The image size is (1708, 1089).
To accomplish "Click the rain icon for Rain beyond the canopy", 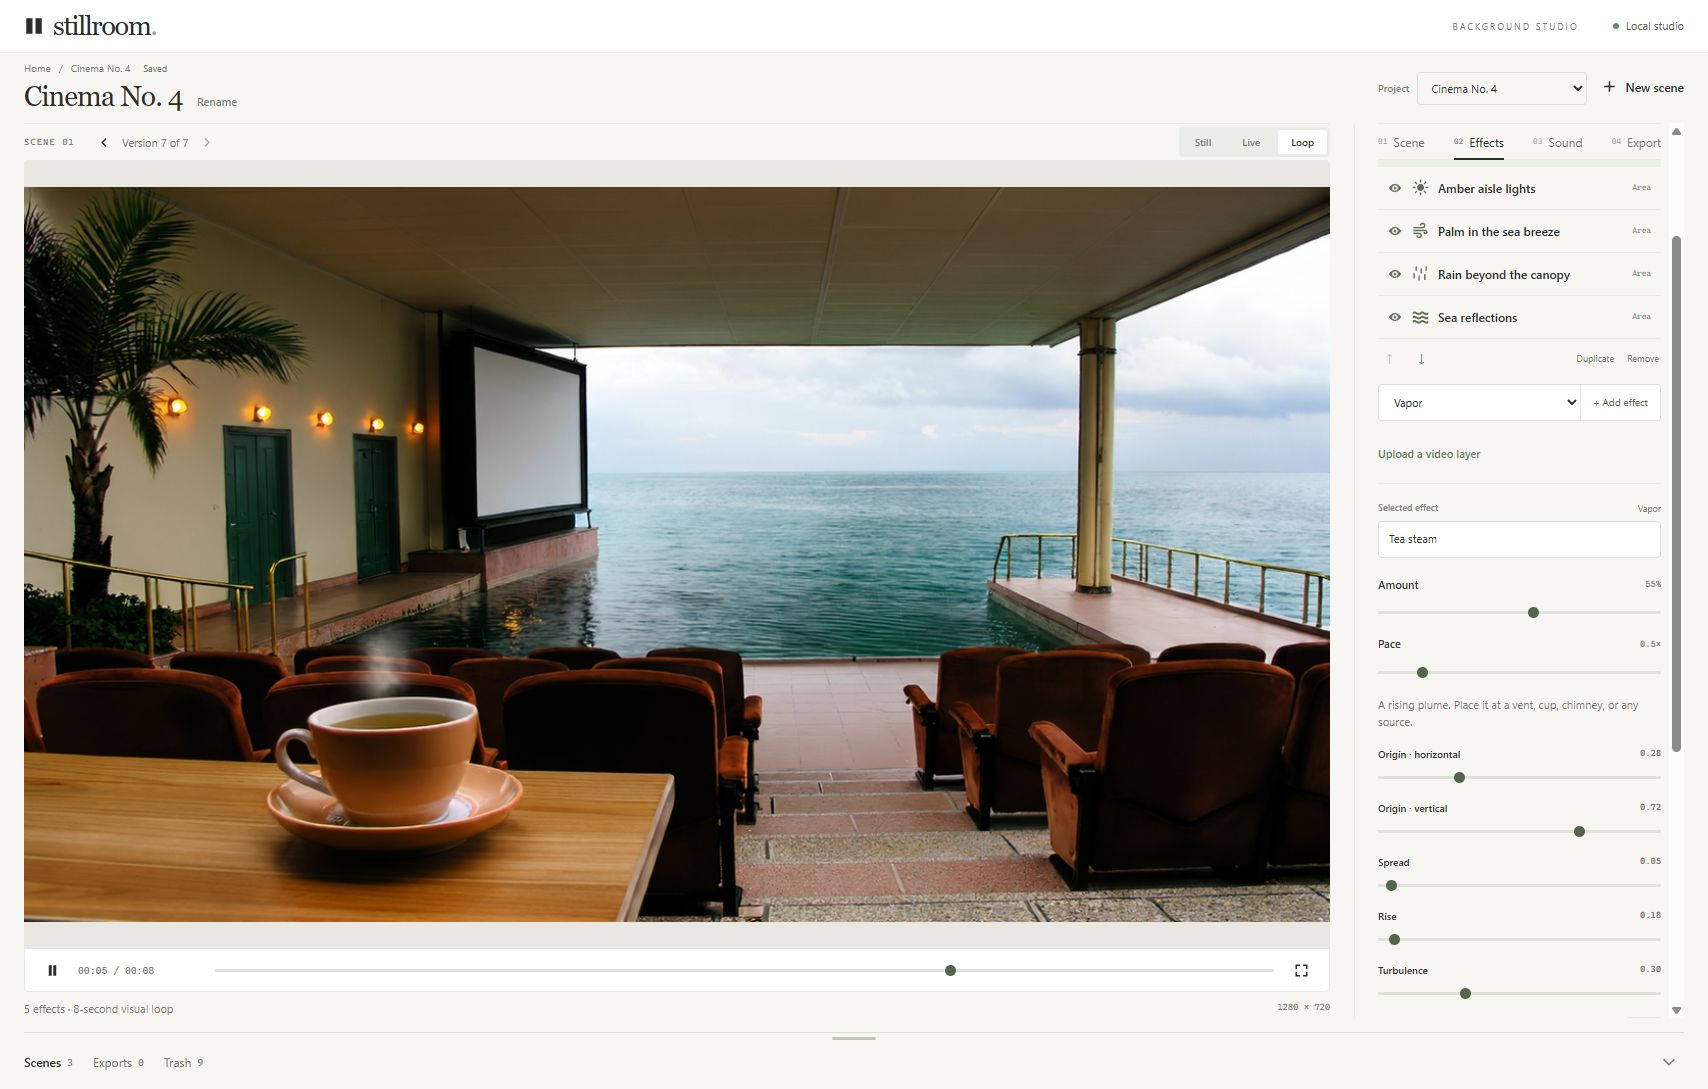I will [x=1420, y=274].
